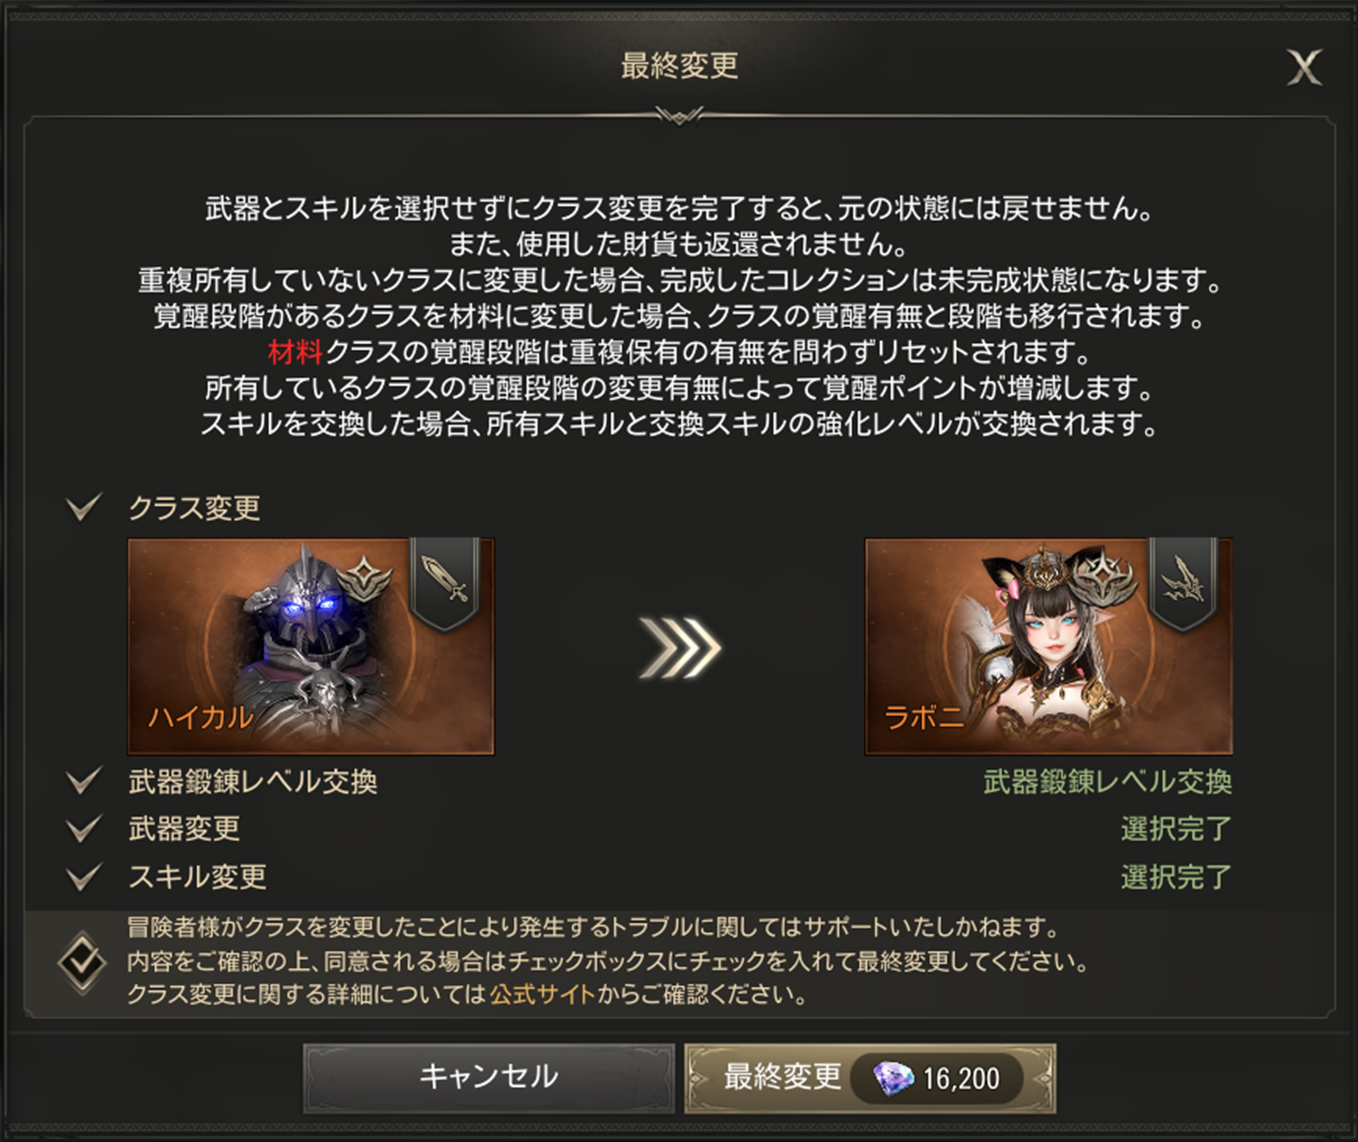Click 選択完了 status next to 武器変更
The image size is (1358, 1142).
(x=1176, y=829)
